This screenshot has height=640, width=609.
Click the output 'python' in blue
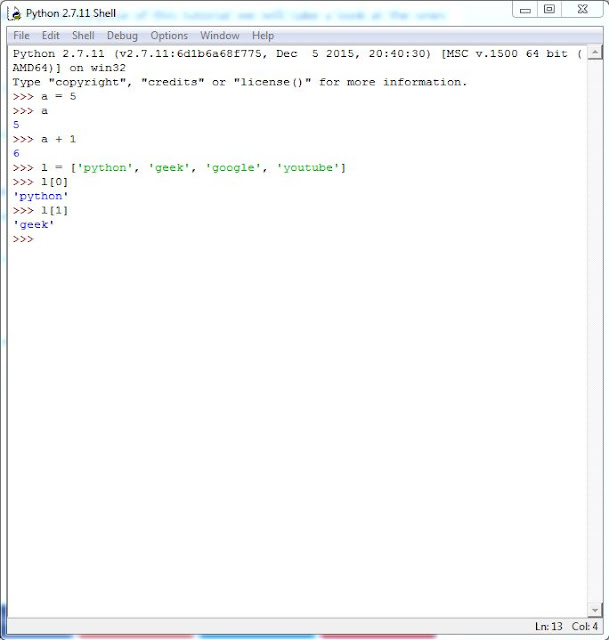coord(40,196)
